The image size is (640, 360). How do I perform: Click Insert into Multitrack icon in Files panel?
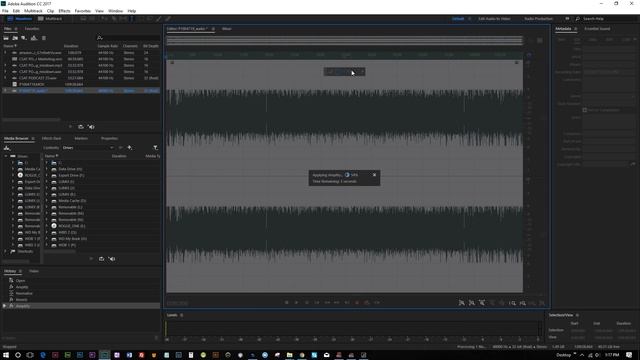click(34, 38)
